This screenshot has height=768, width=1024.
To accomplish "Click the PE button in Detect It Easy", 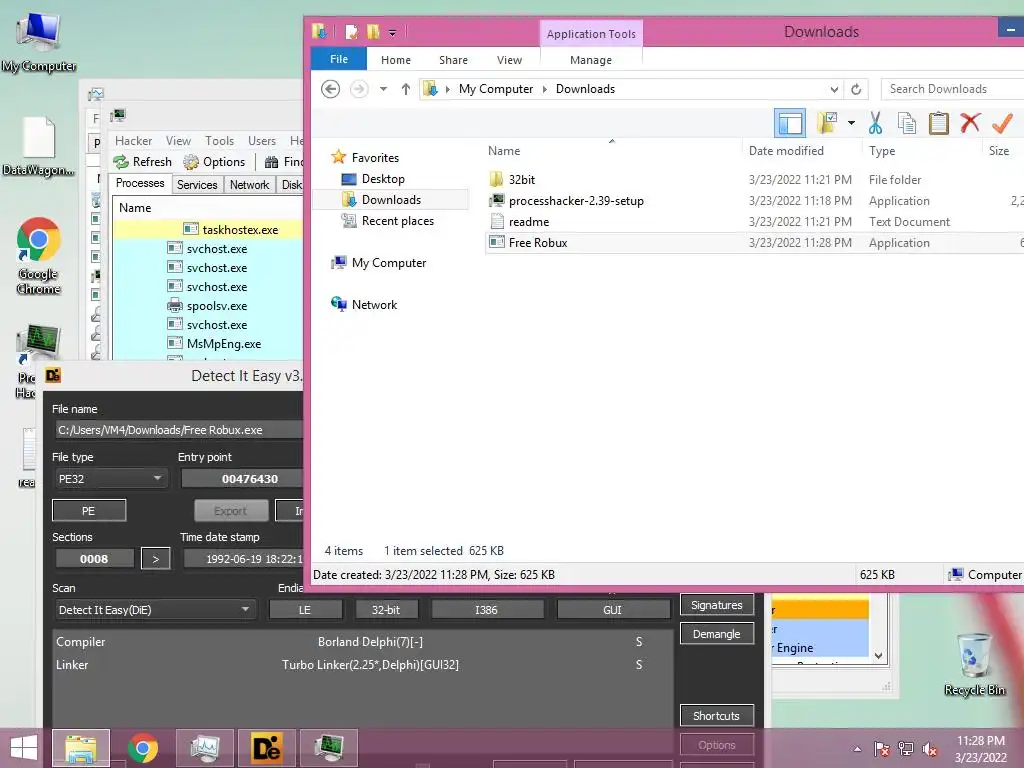I will point(89,511).
